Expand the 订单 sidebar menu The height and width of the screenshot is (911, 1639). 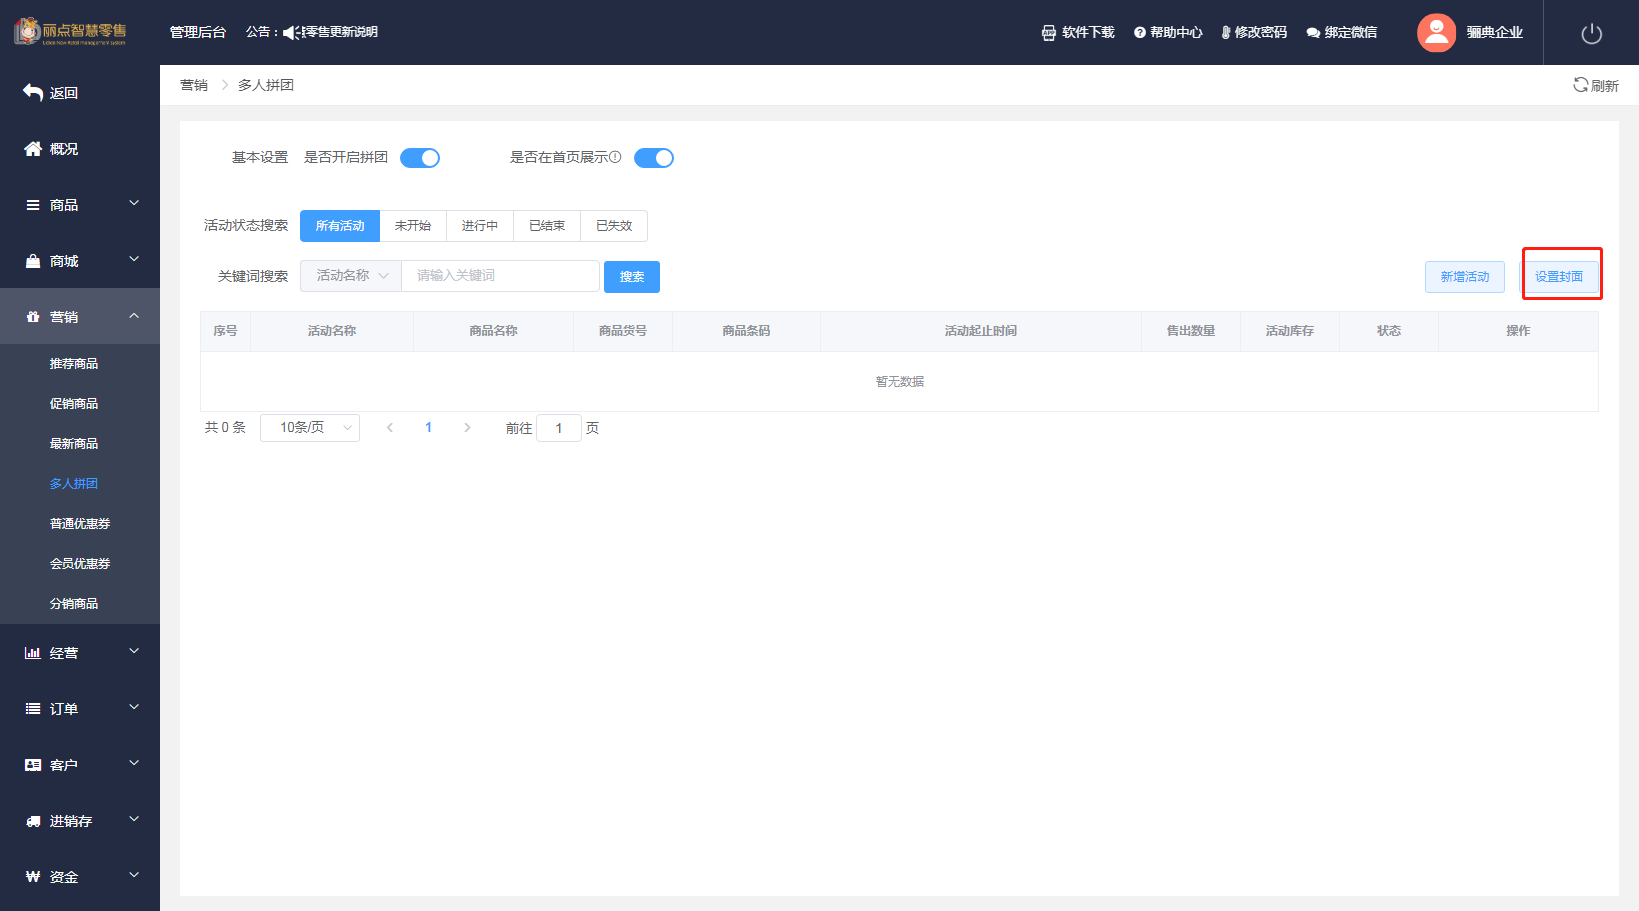click(x=134, y=708)
